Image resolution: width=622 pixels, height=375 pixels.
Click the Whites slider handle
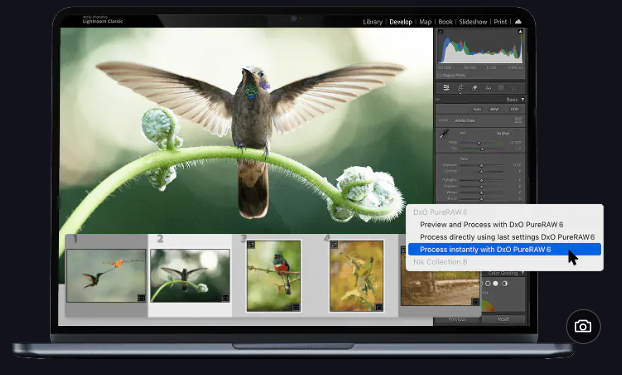point(481,193)
